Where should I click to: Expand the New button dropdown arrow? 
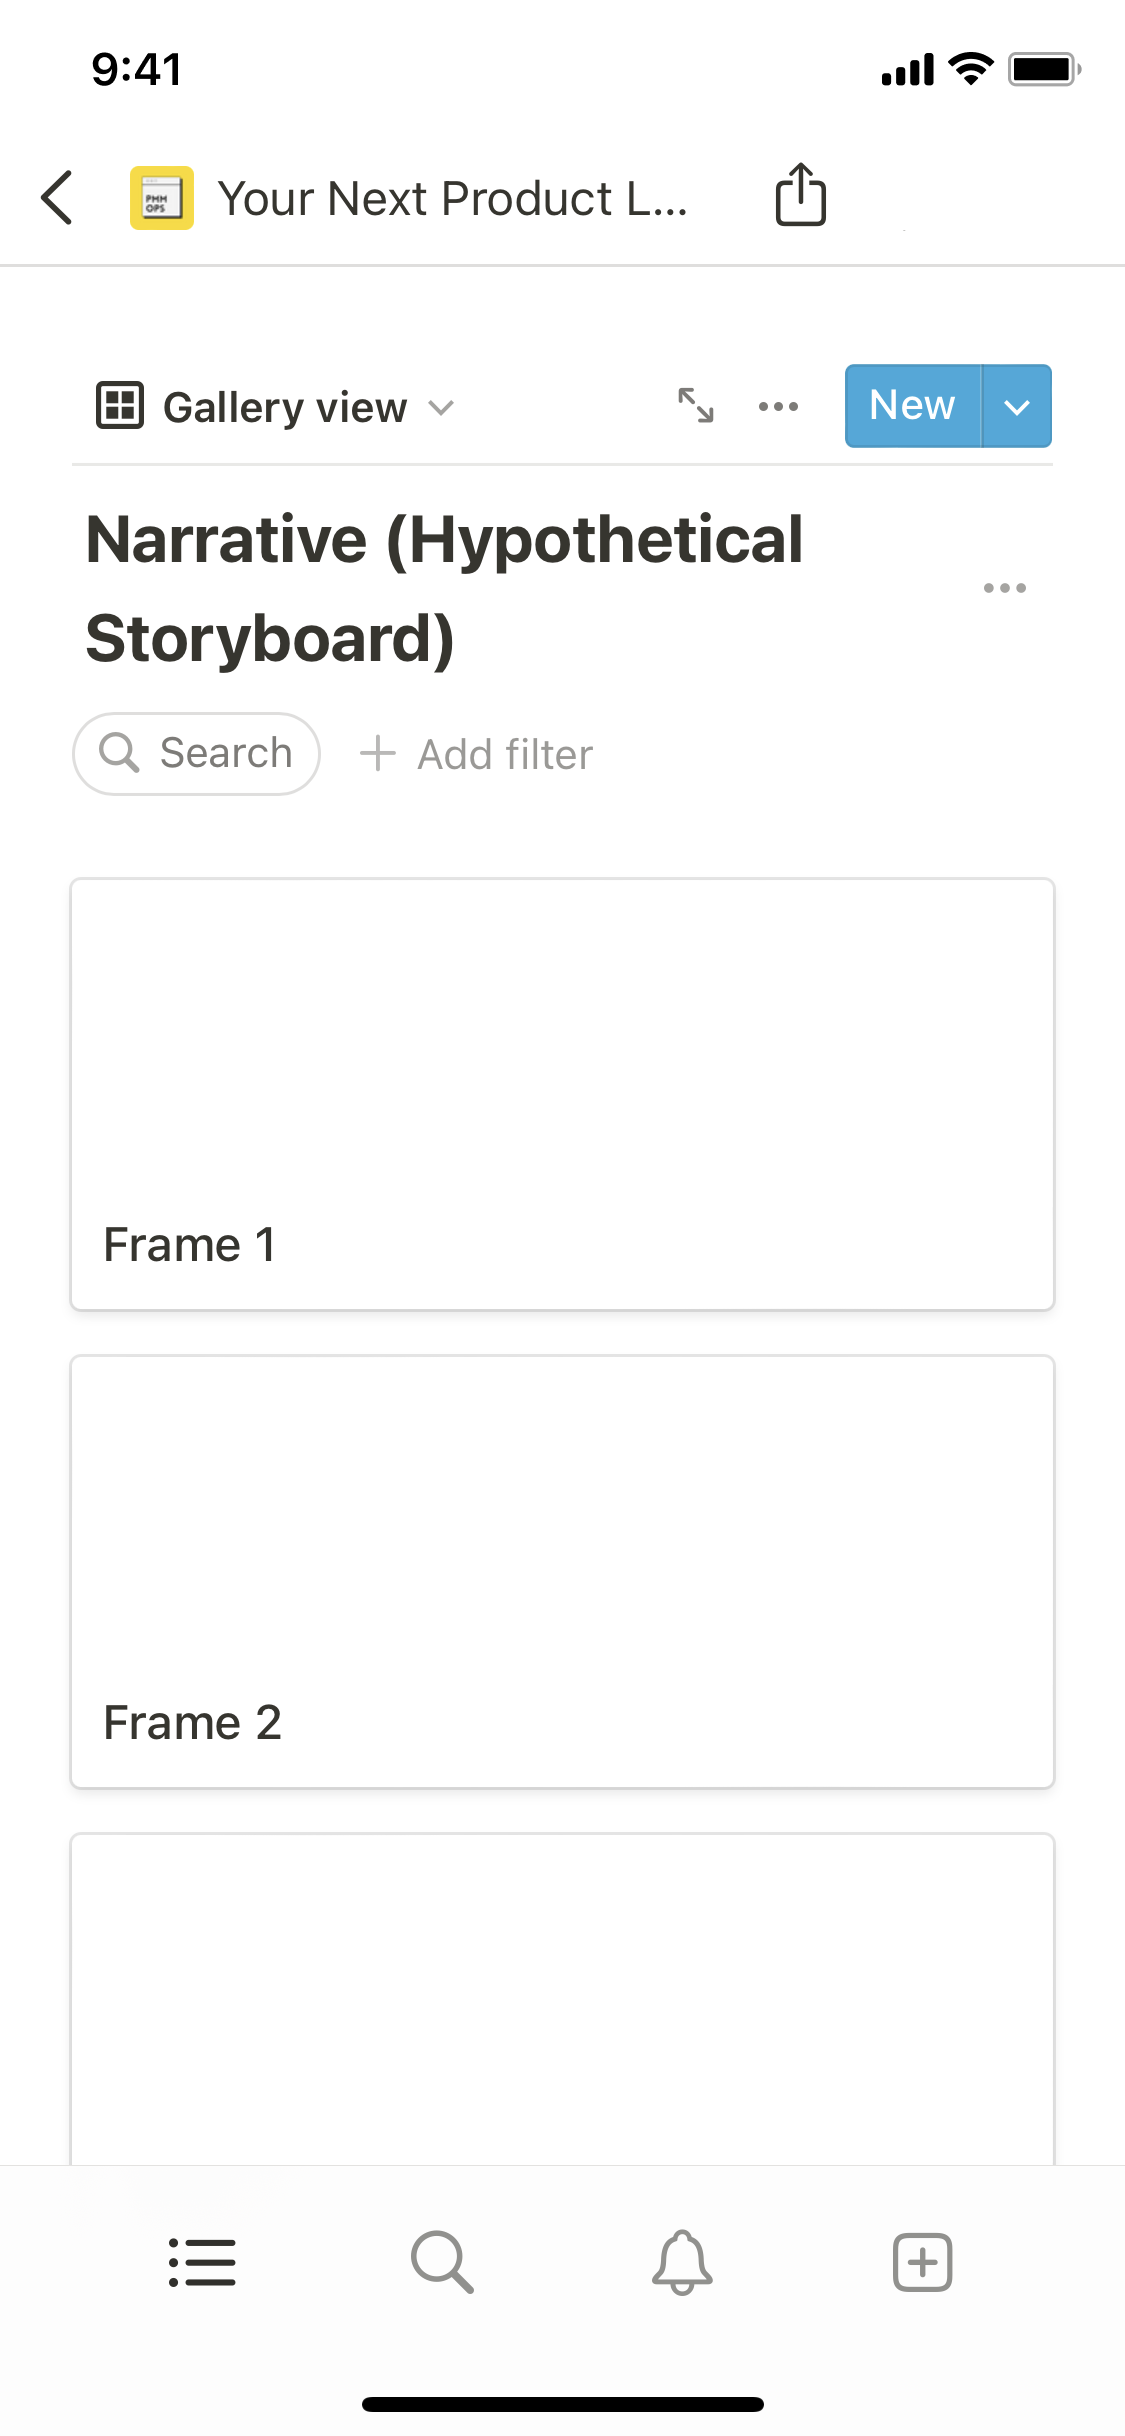1017,407
